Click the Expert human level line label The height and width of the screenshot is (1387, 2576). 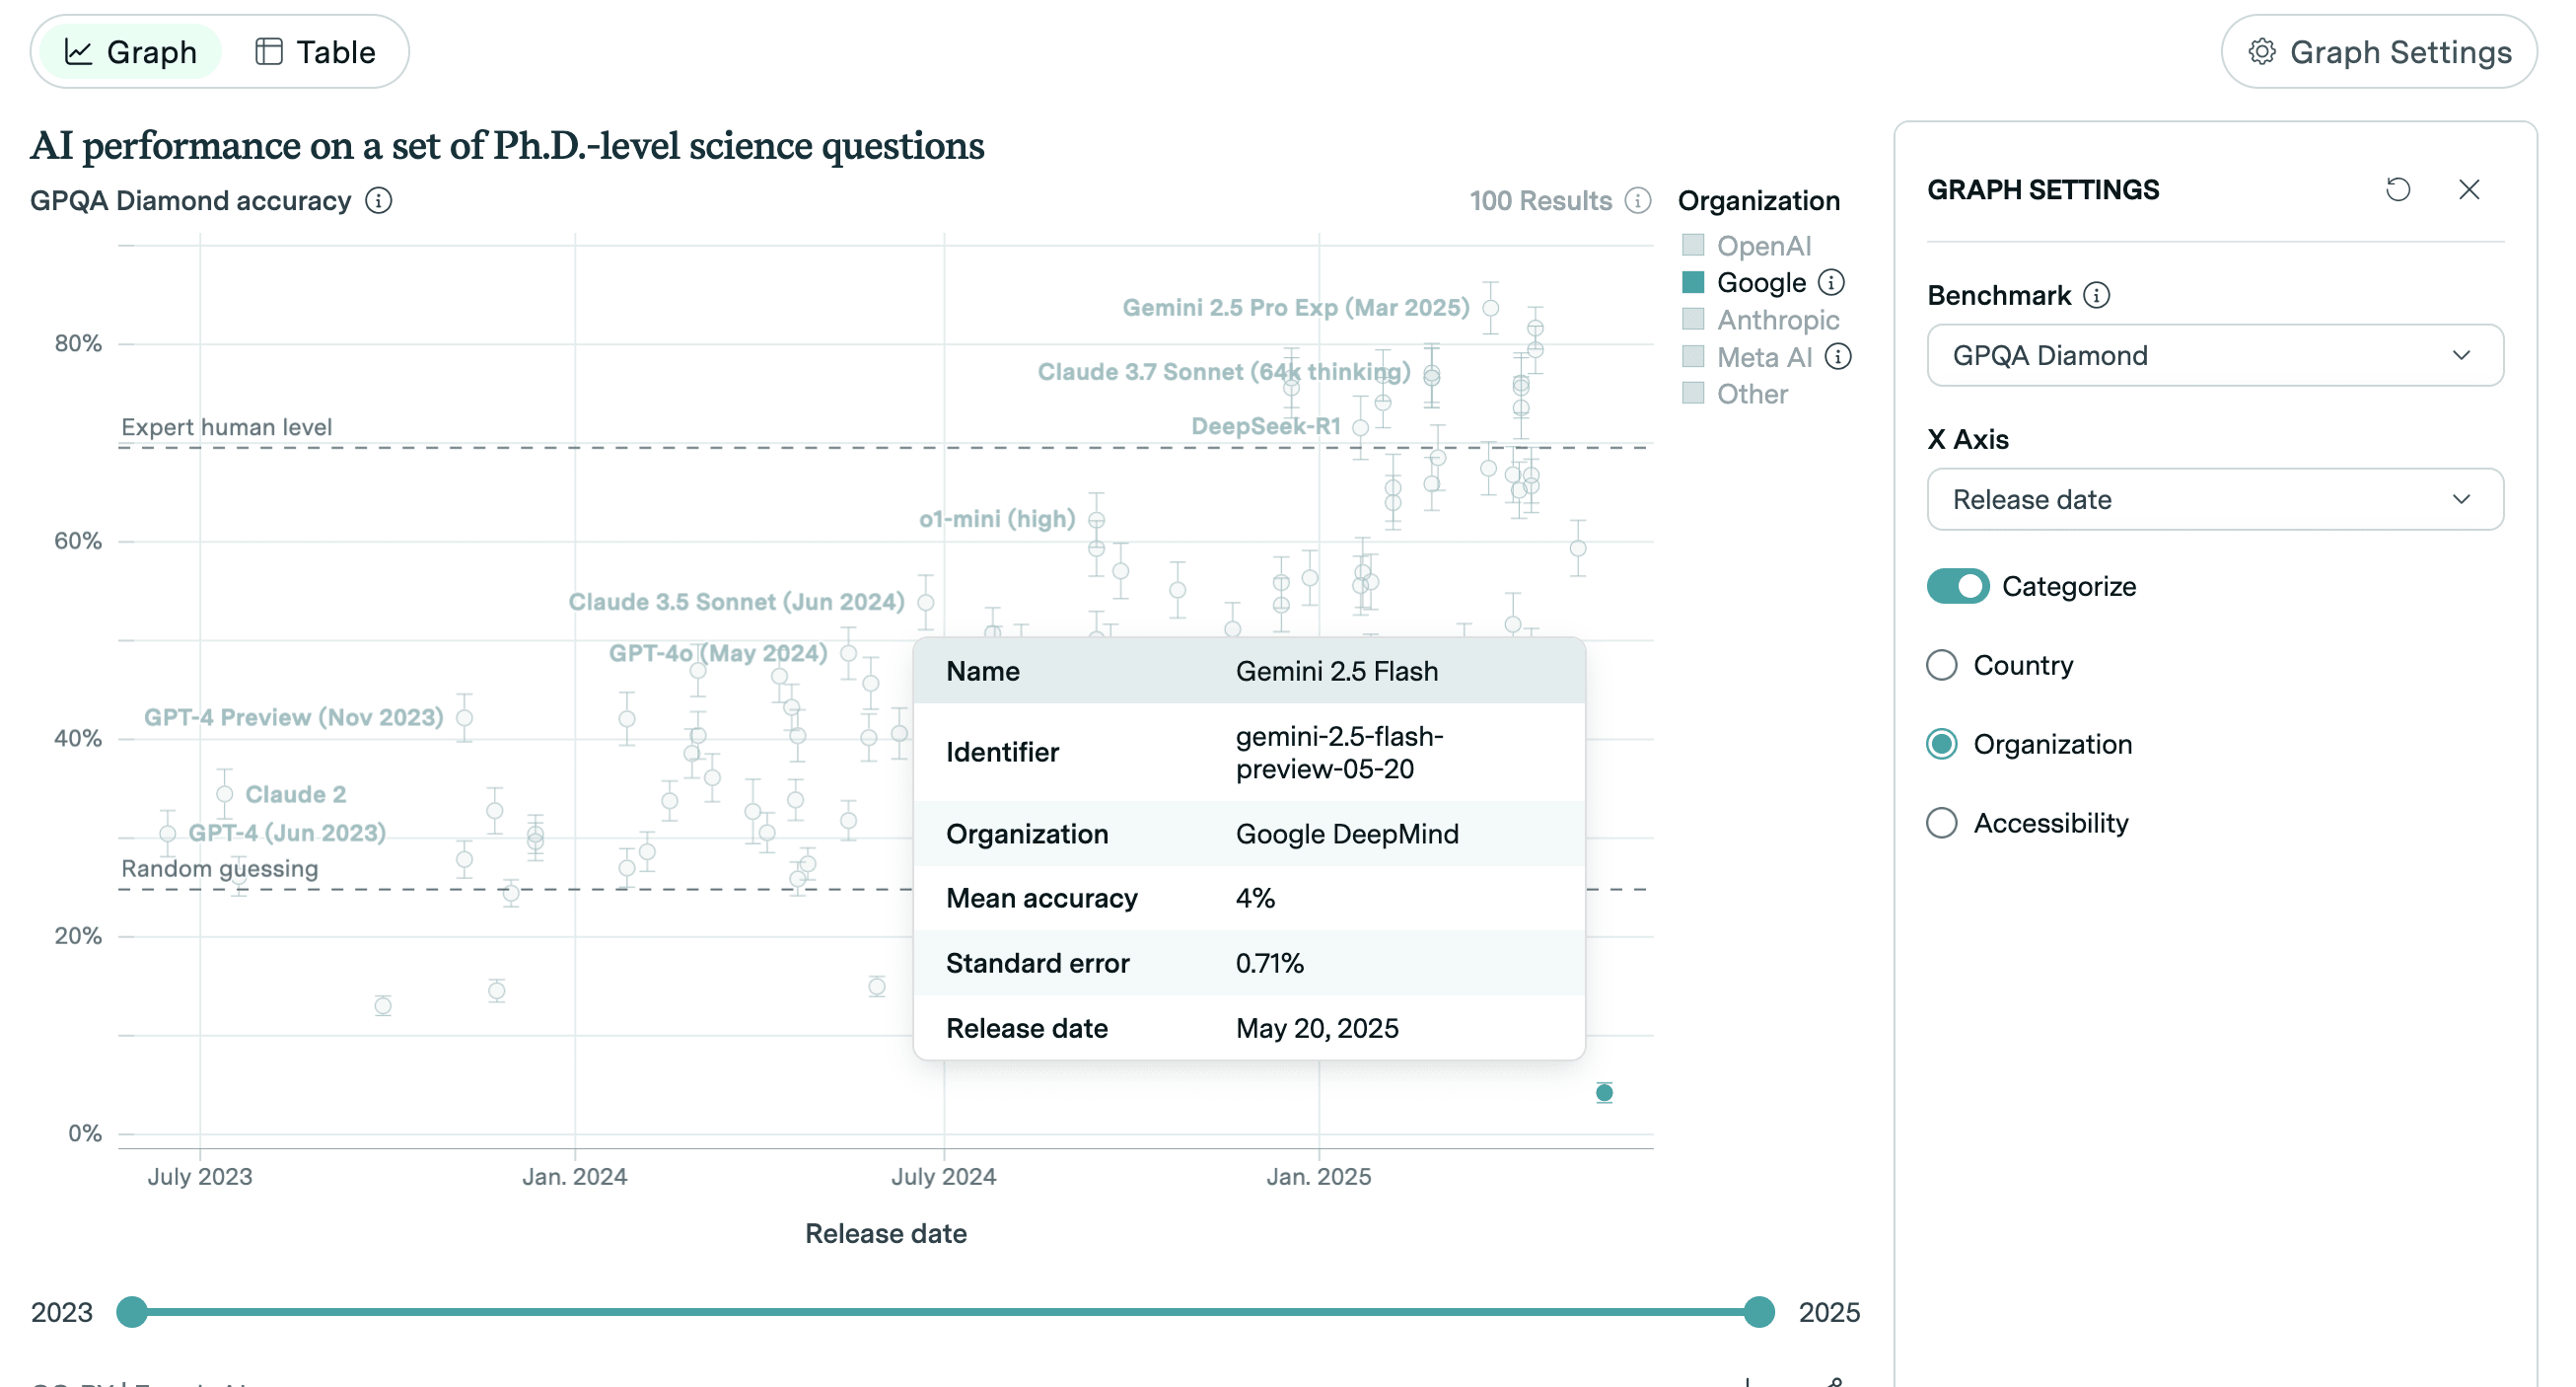tap(226, 427)
